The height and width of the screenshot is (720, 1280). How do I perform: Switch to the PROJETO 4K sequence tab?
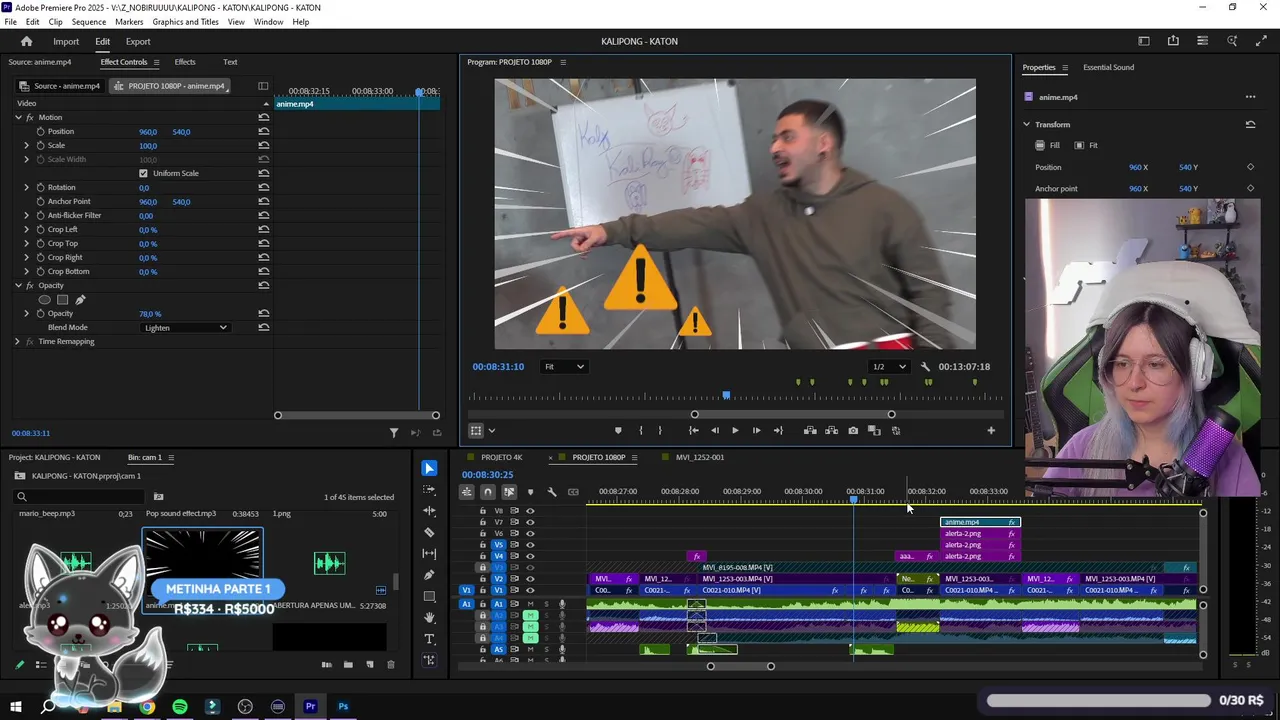(x=502, y=457)
